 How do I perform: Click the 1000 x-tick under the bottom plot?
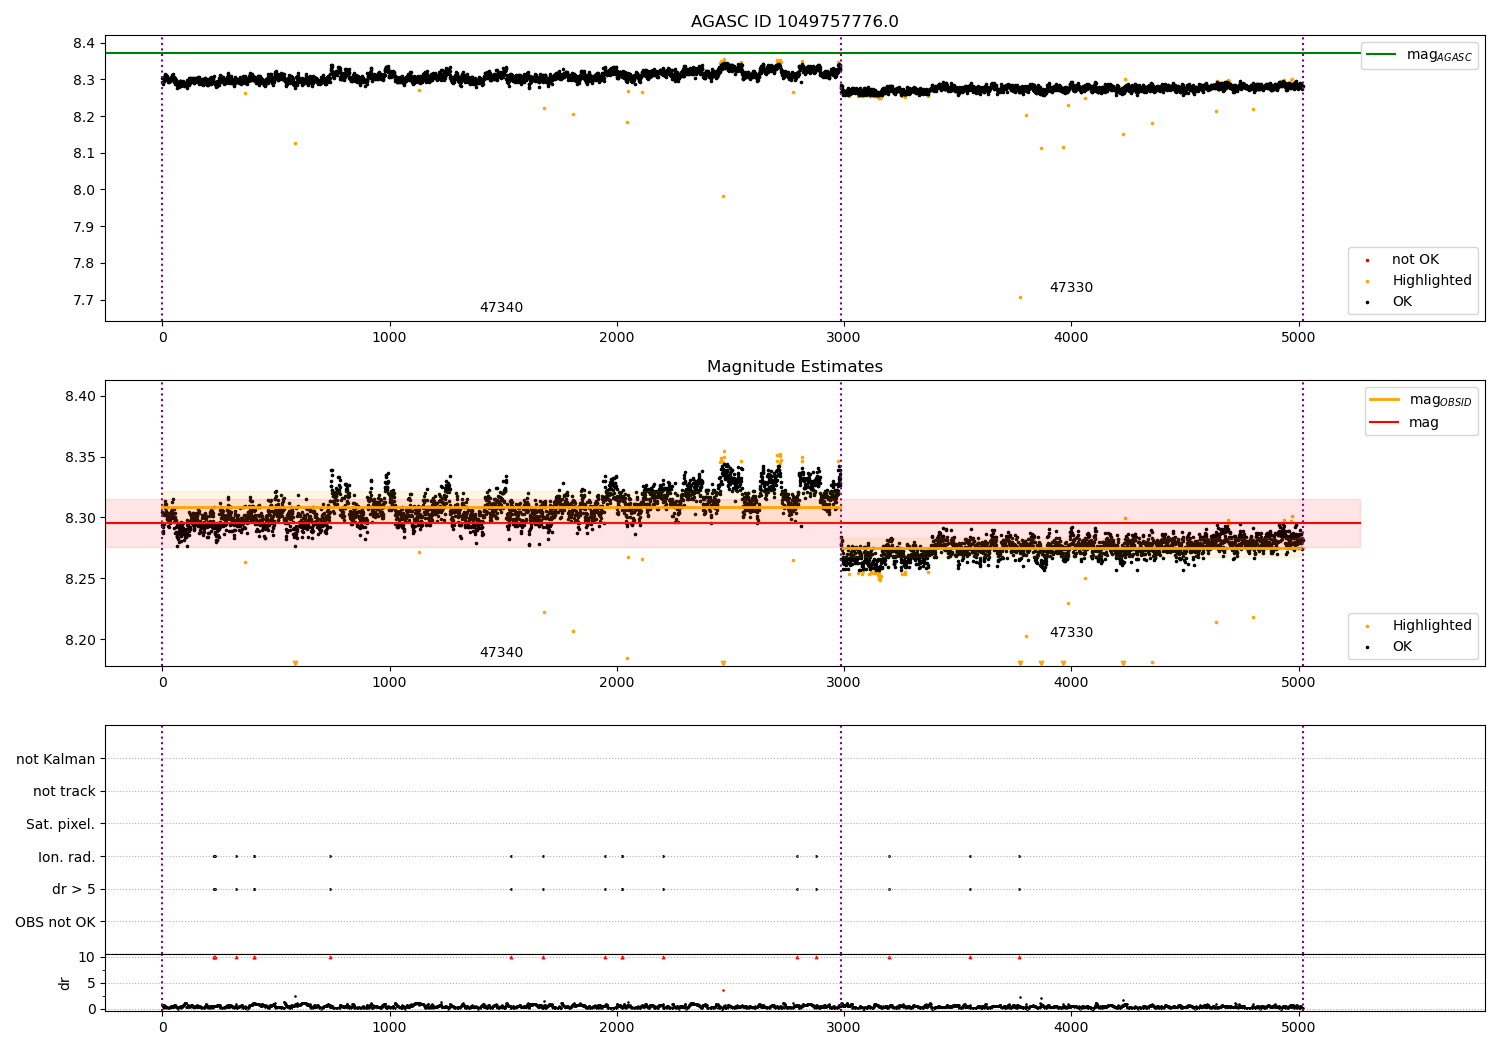389,1027
